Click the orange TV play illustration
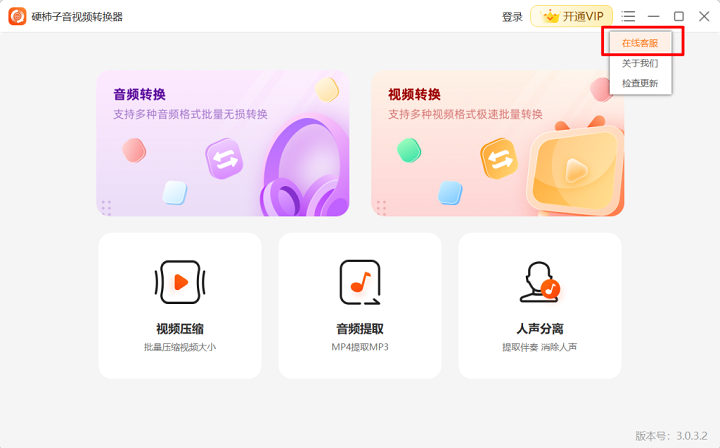 pos(575,168)
